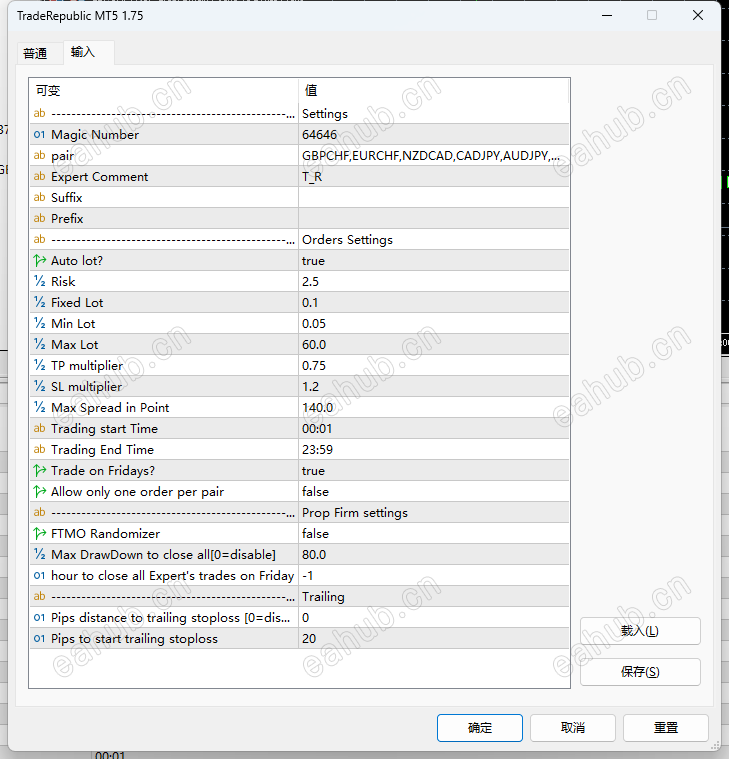The height and width of the screenshot is (759, 729).
Task: Click the integer icon beside Magic Number
Action: point(40,135)
